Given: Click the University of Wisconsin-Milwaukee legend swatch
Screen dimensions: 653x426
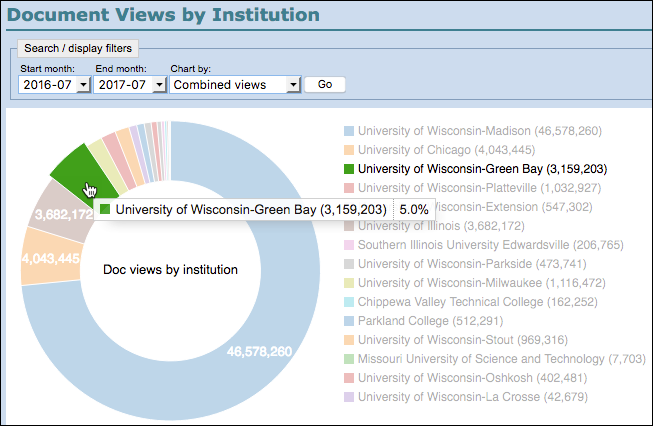Looking at the screenshot, I should (x=349, y=283).
